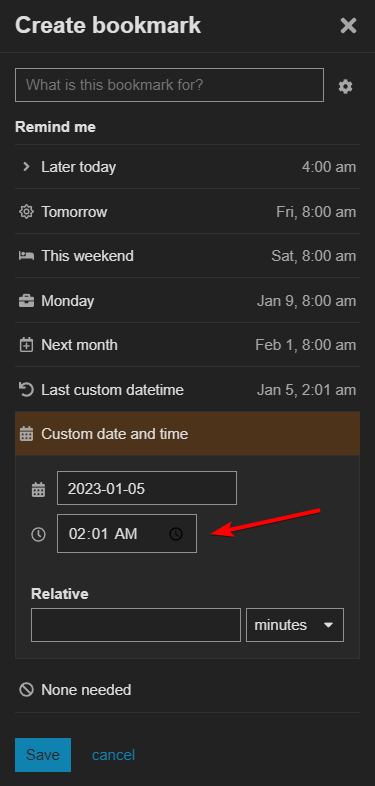Click the briefcase icon beside Monday

click(26, 301)
